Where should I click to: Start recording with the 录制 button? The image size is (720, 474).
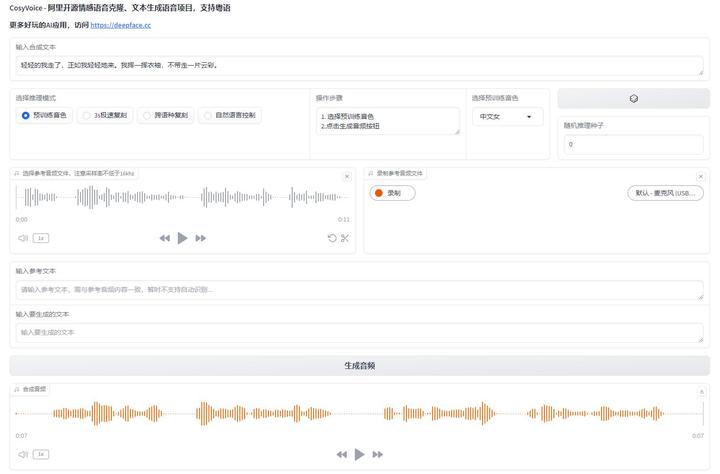(x=392, y=193)
